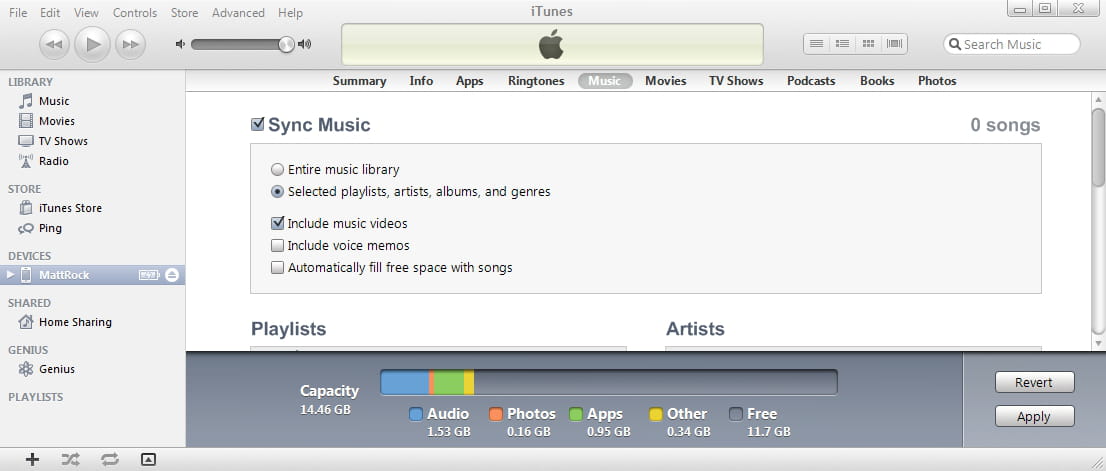Uncheck the Sync Music checkbox
The width and height of the screenshot is (1106, 471).
[258, 125]
